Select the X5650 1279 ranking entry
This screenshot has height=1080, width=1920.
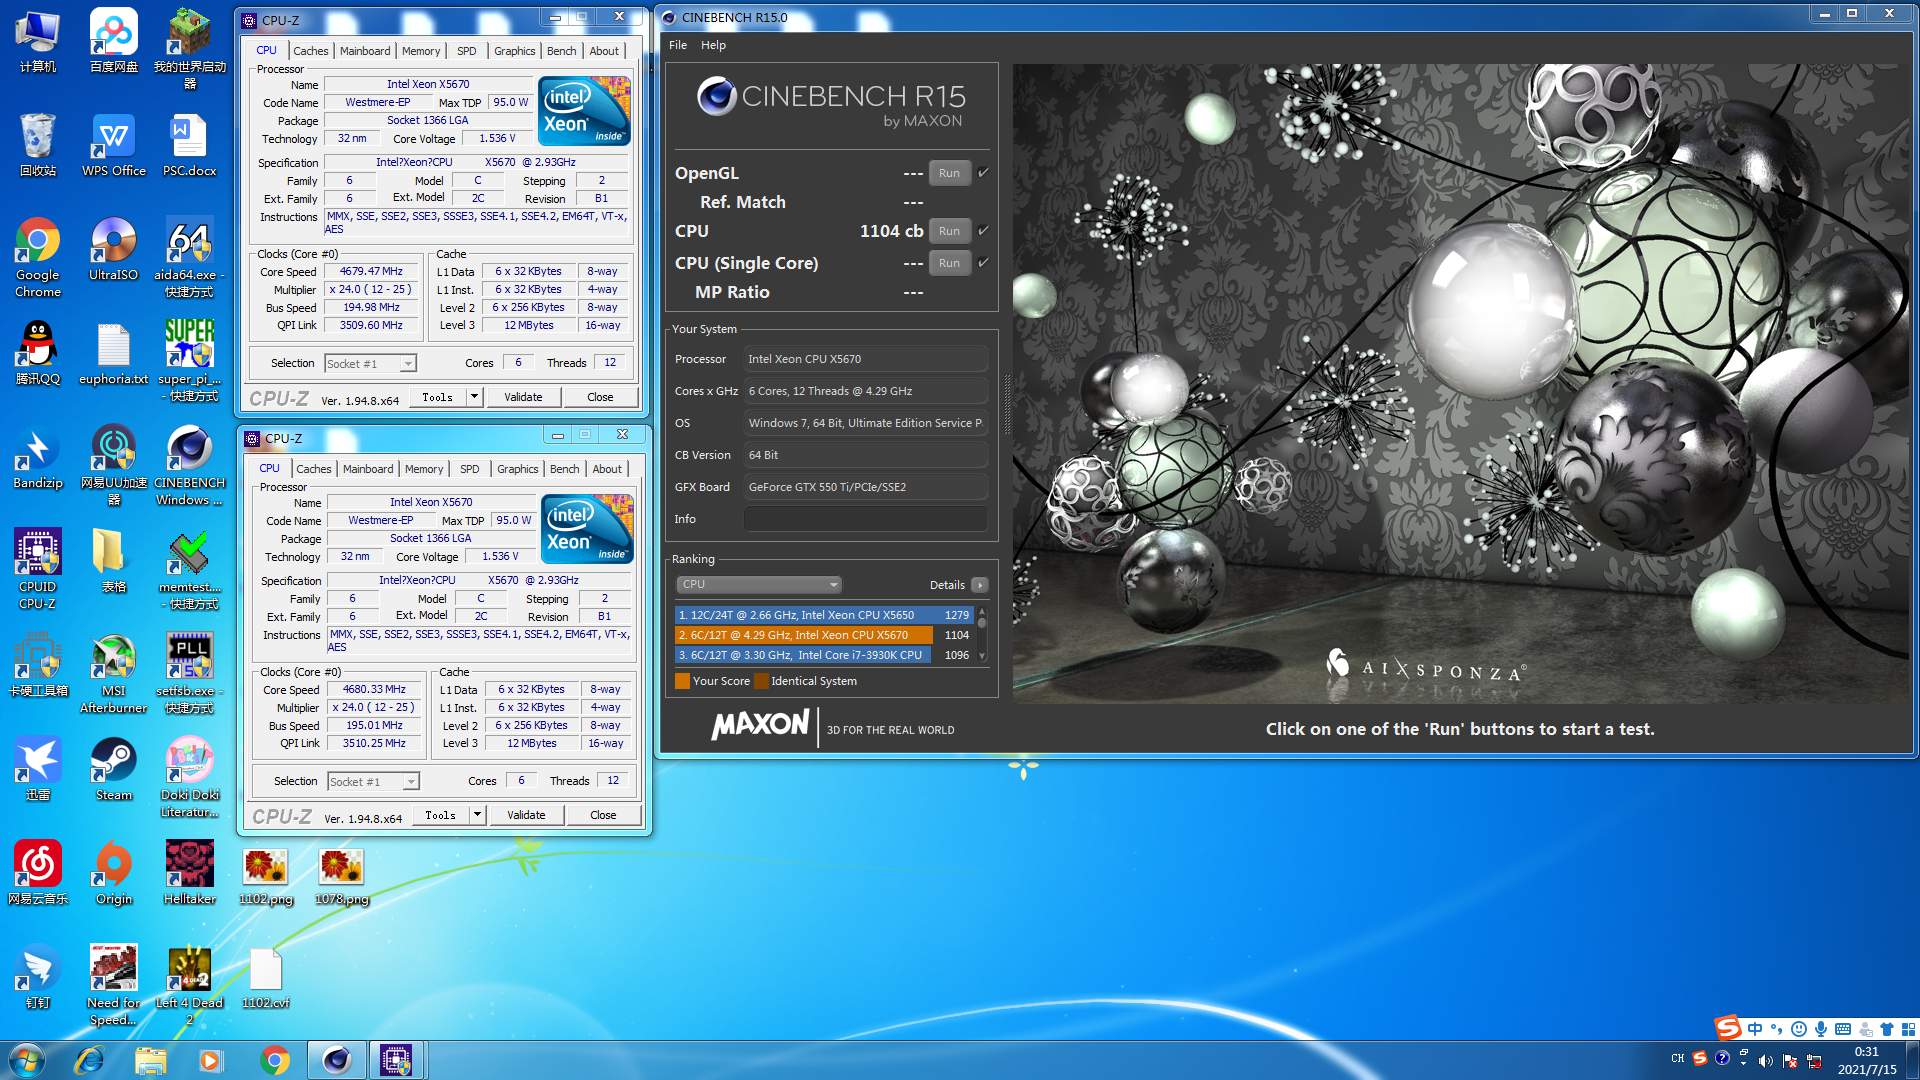click(x=824, y=615)
